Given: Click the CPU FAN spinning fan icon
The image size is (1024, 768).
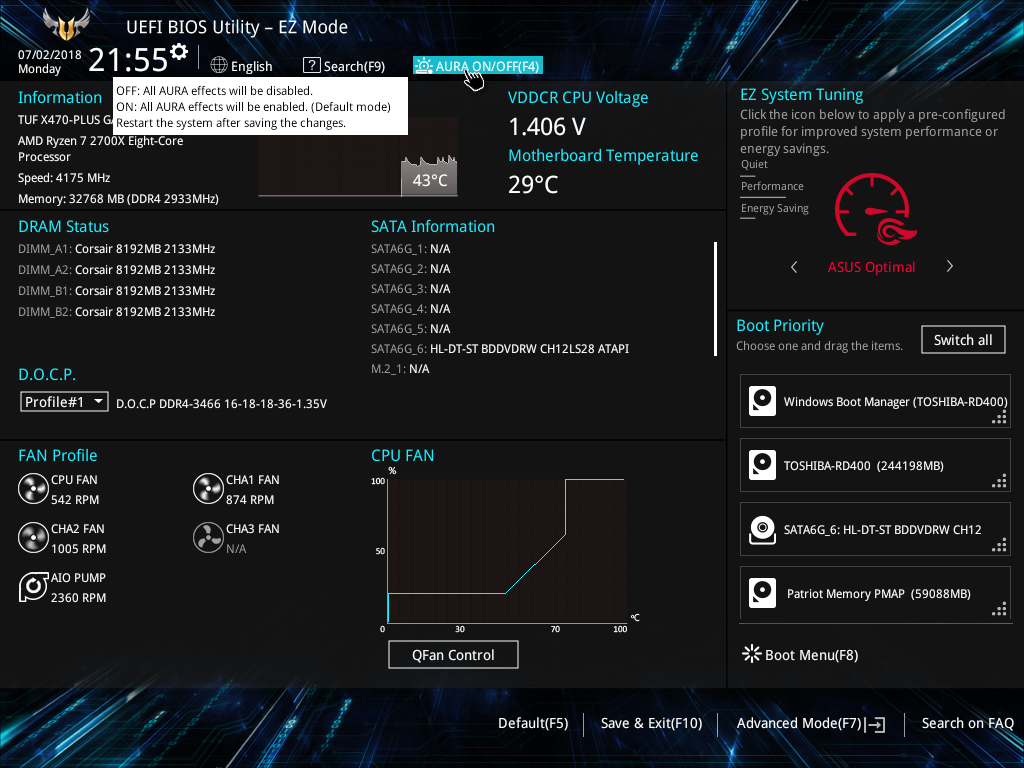Looking at the screenshot, I should [x=33, y=489].
